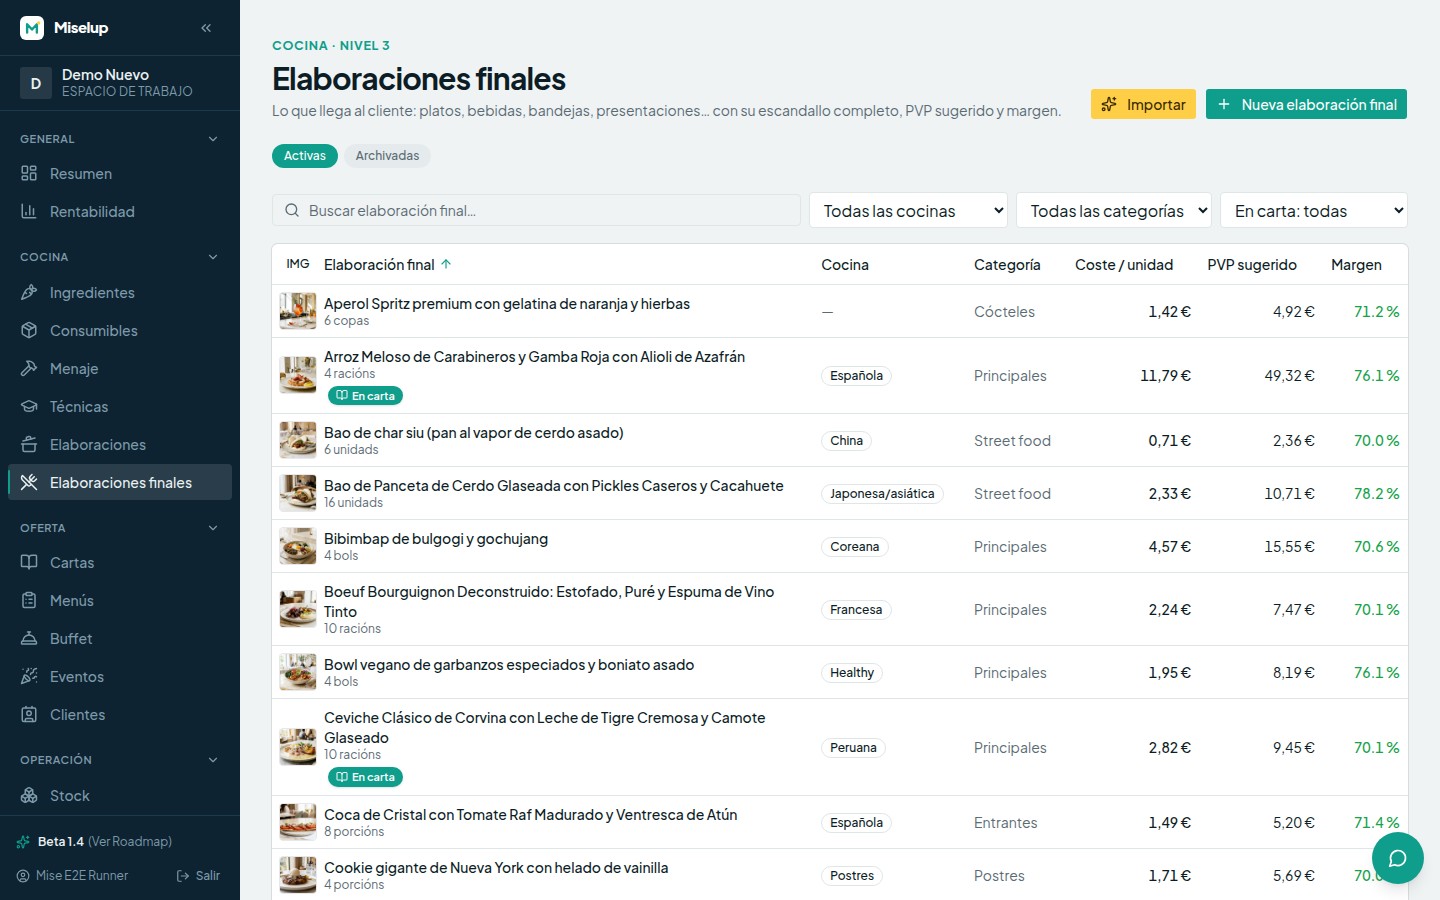Click the Elaboraciones finales utensils icon
The image size is (1440, 900).
click(29, 482)
